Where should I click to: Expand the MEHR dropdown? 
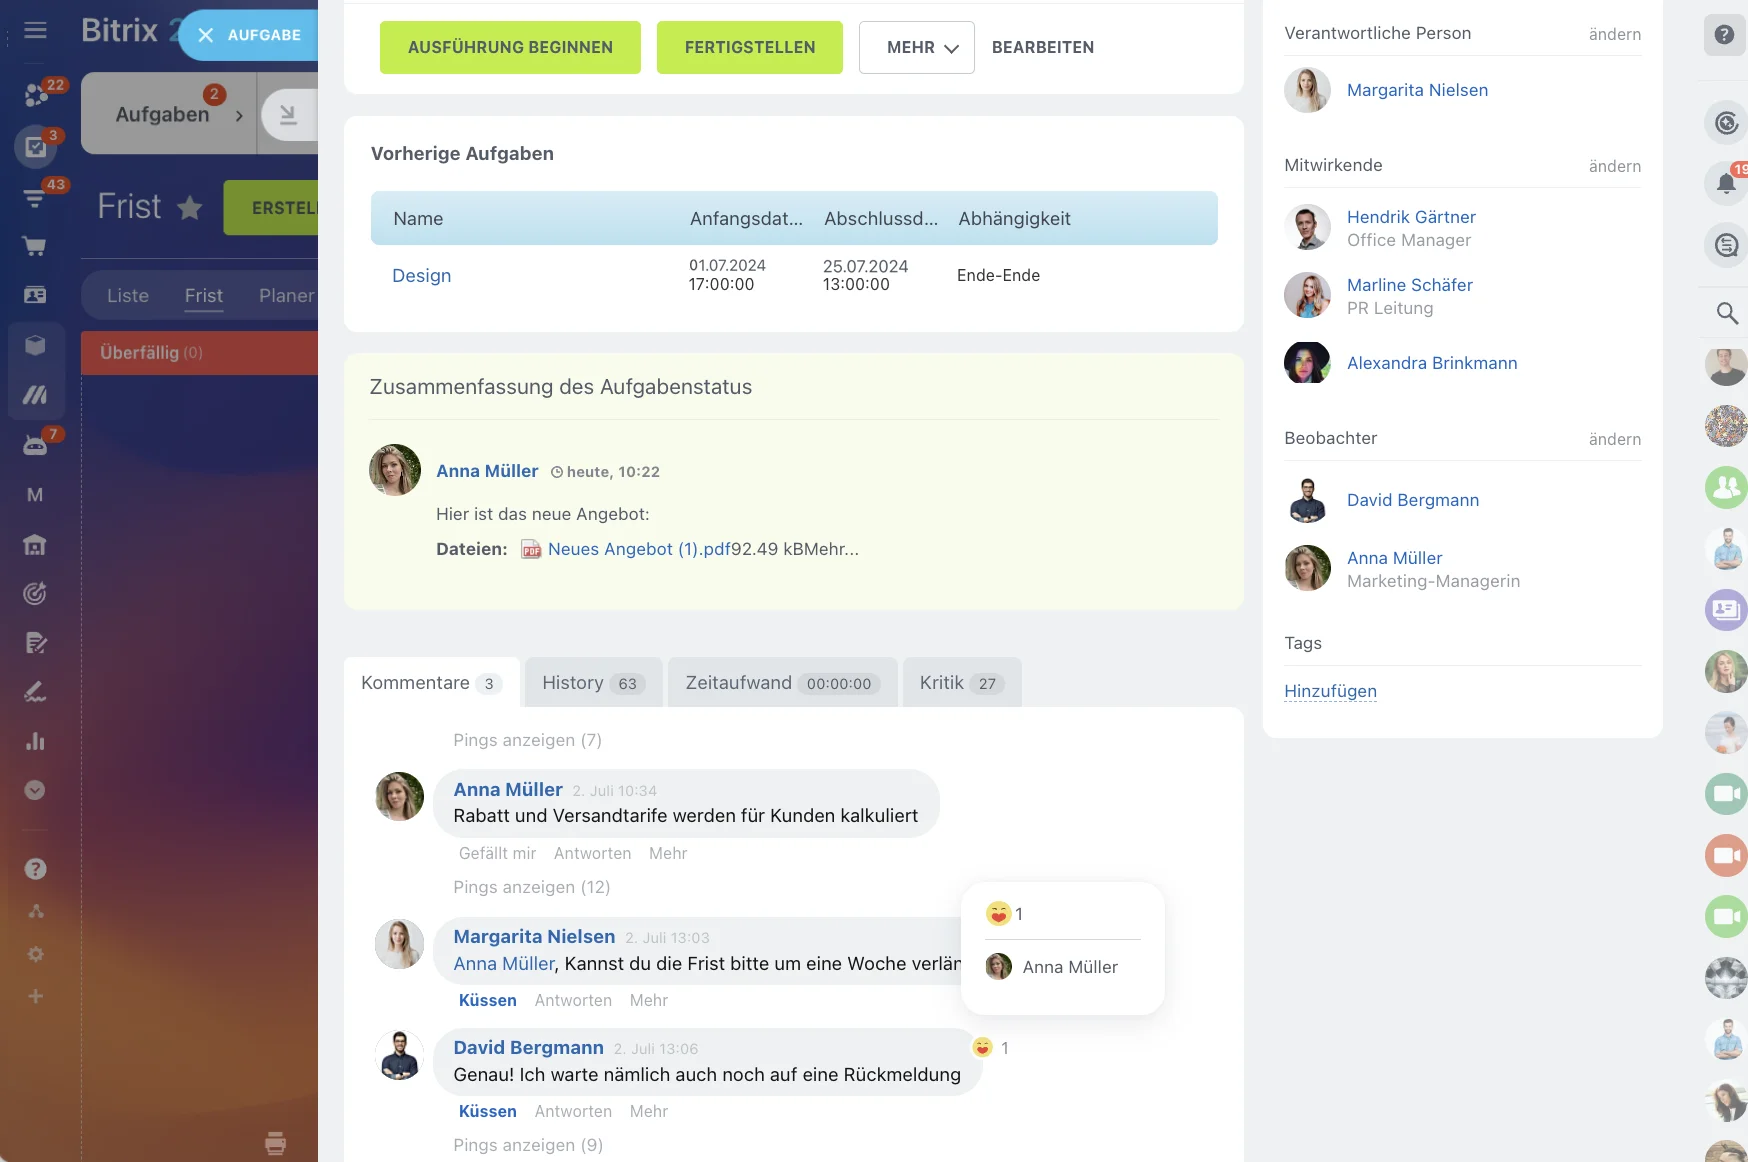pos(916,48)
